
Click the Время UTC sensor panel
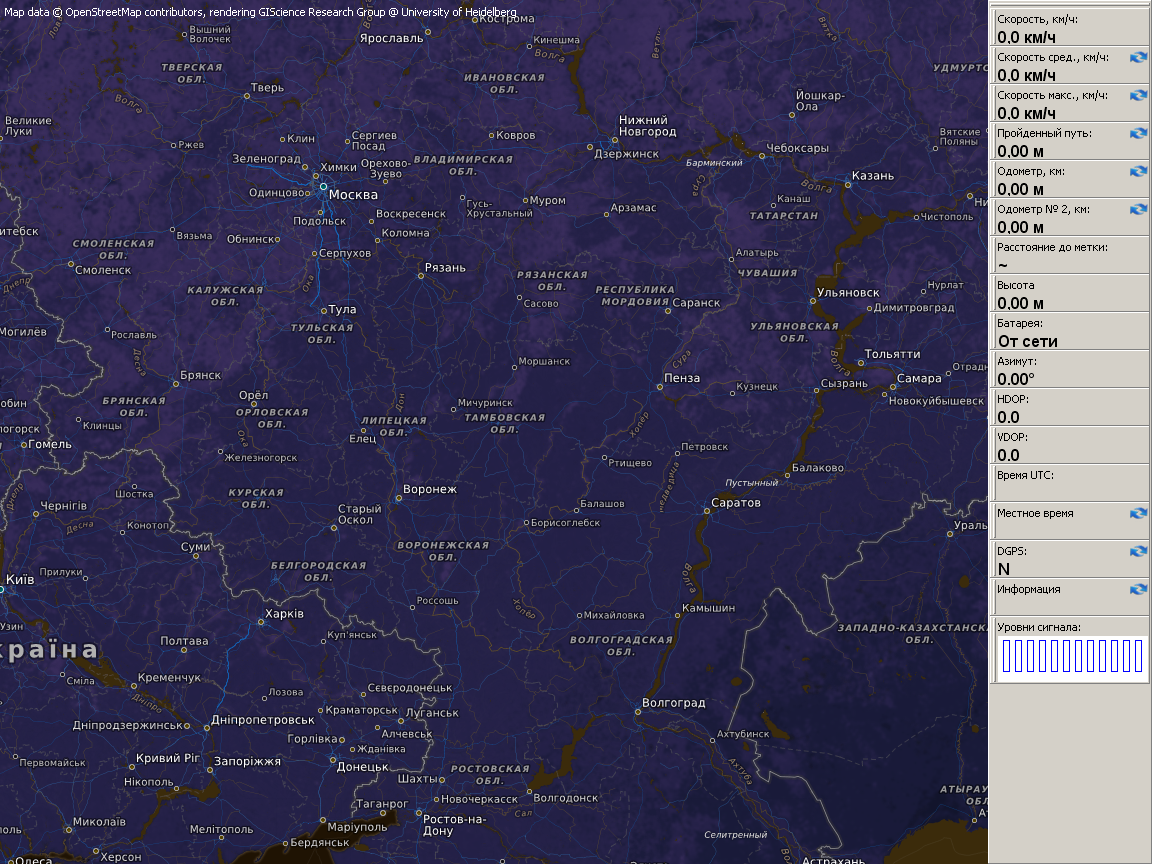click(1068, 483)
